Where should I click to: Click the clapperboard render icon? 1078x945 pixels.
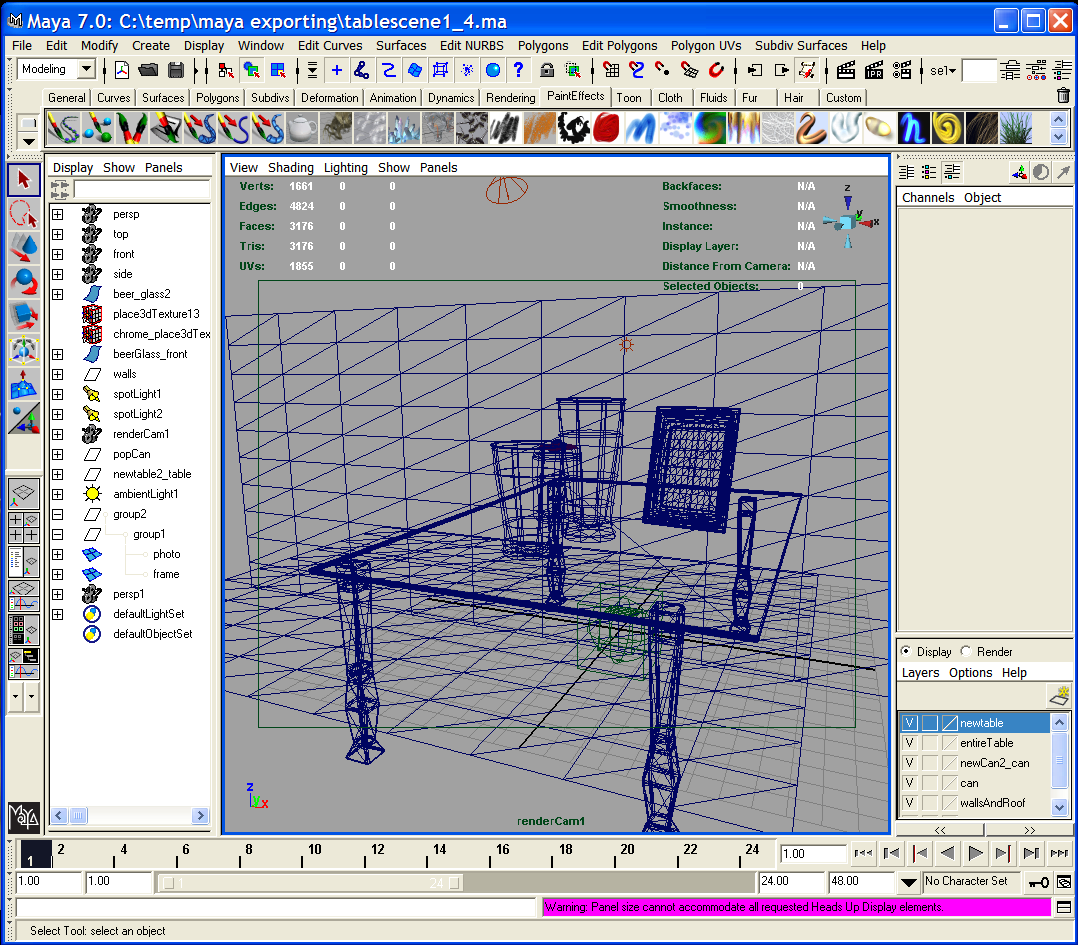pos(846,70)
